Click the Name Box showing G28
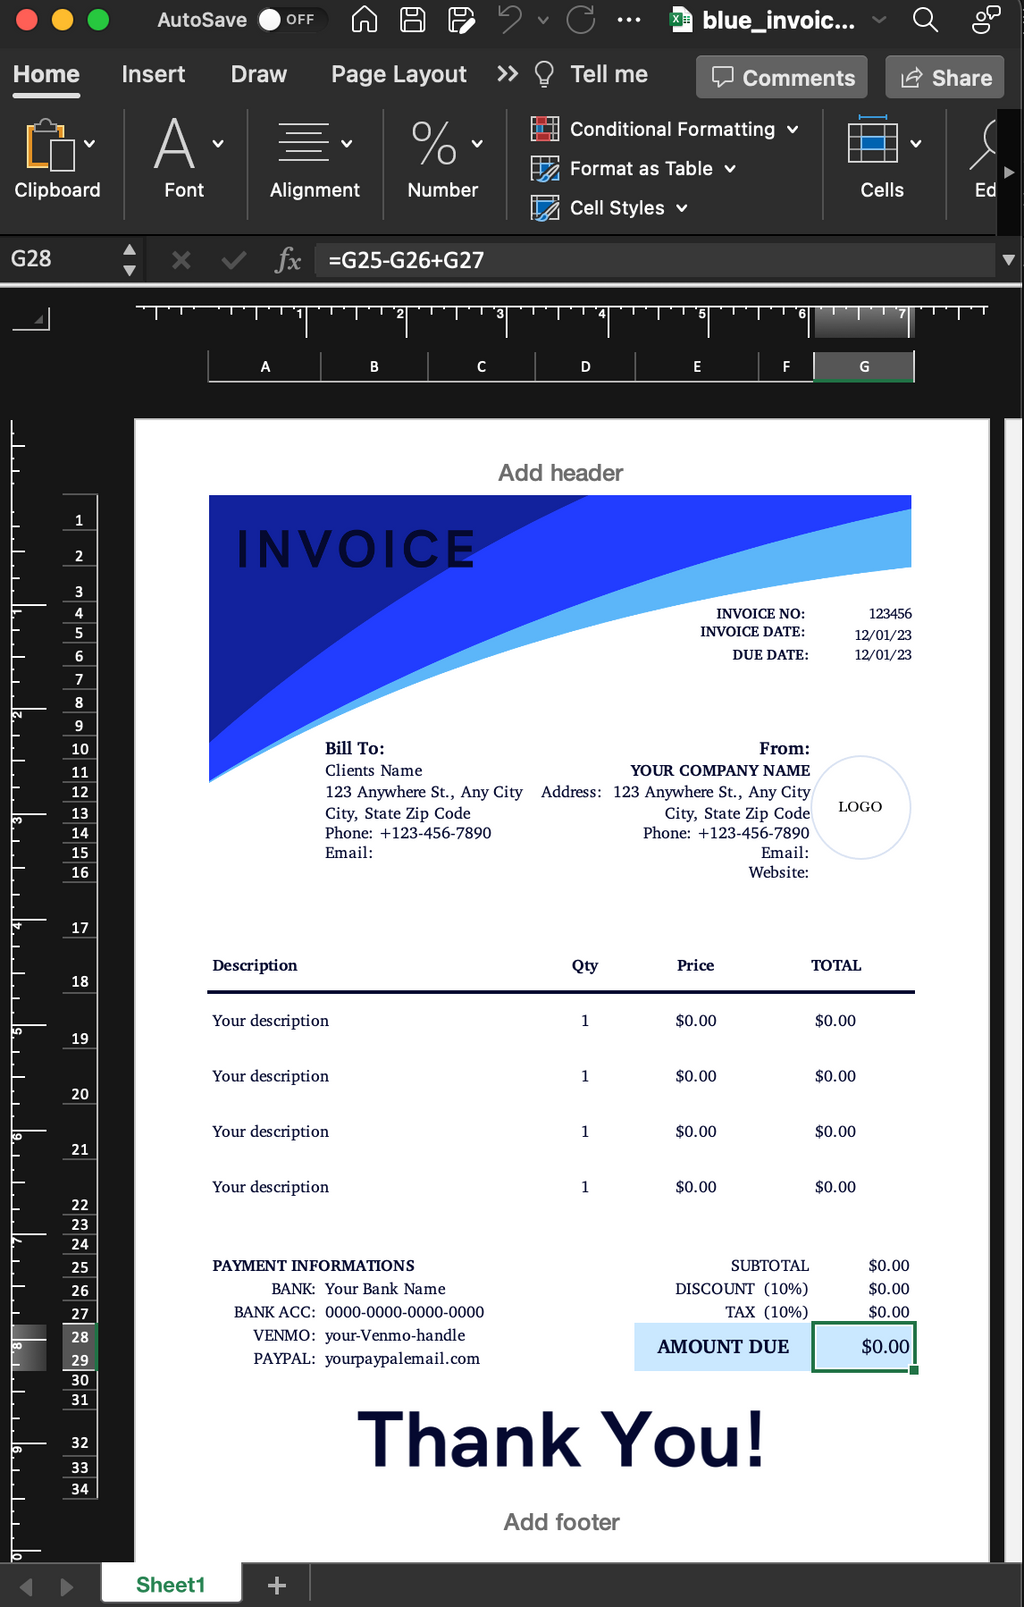This screenshot has width=1024, height=1607. point(60,260)
